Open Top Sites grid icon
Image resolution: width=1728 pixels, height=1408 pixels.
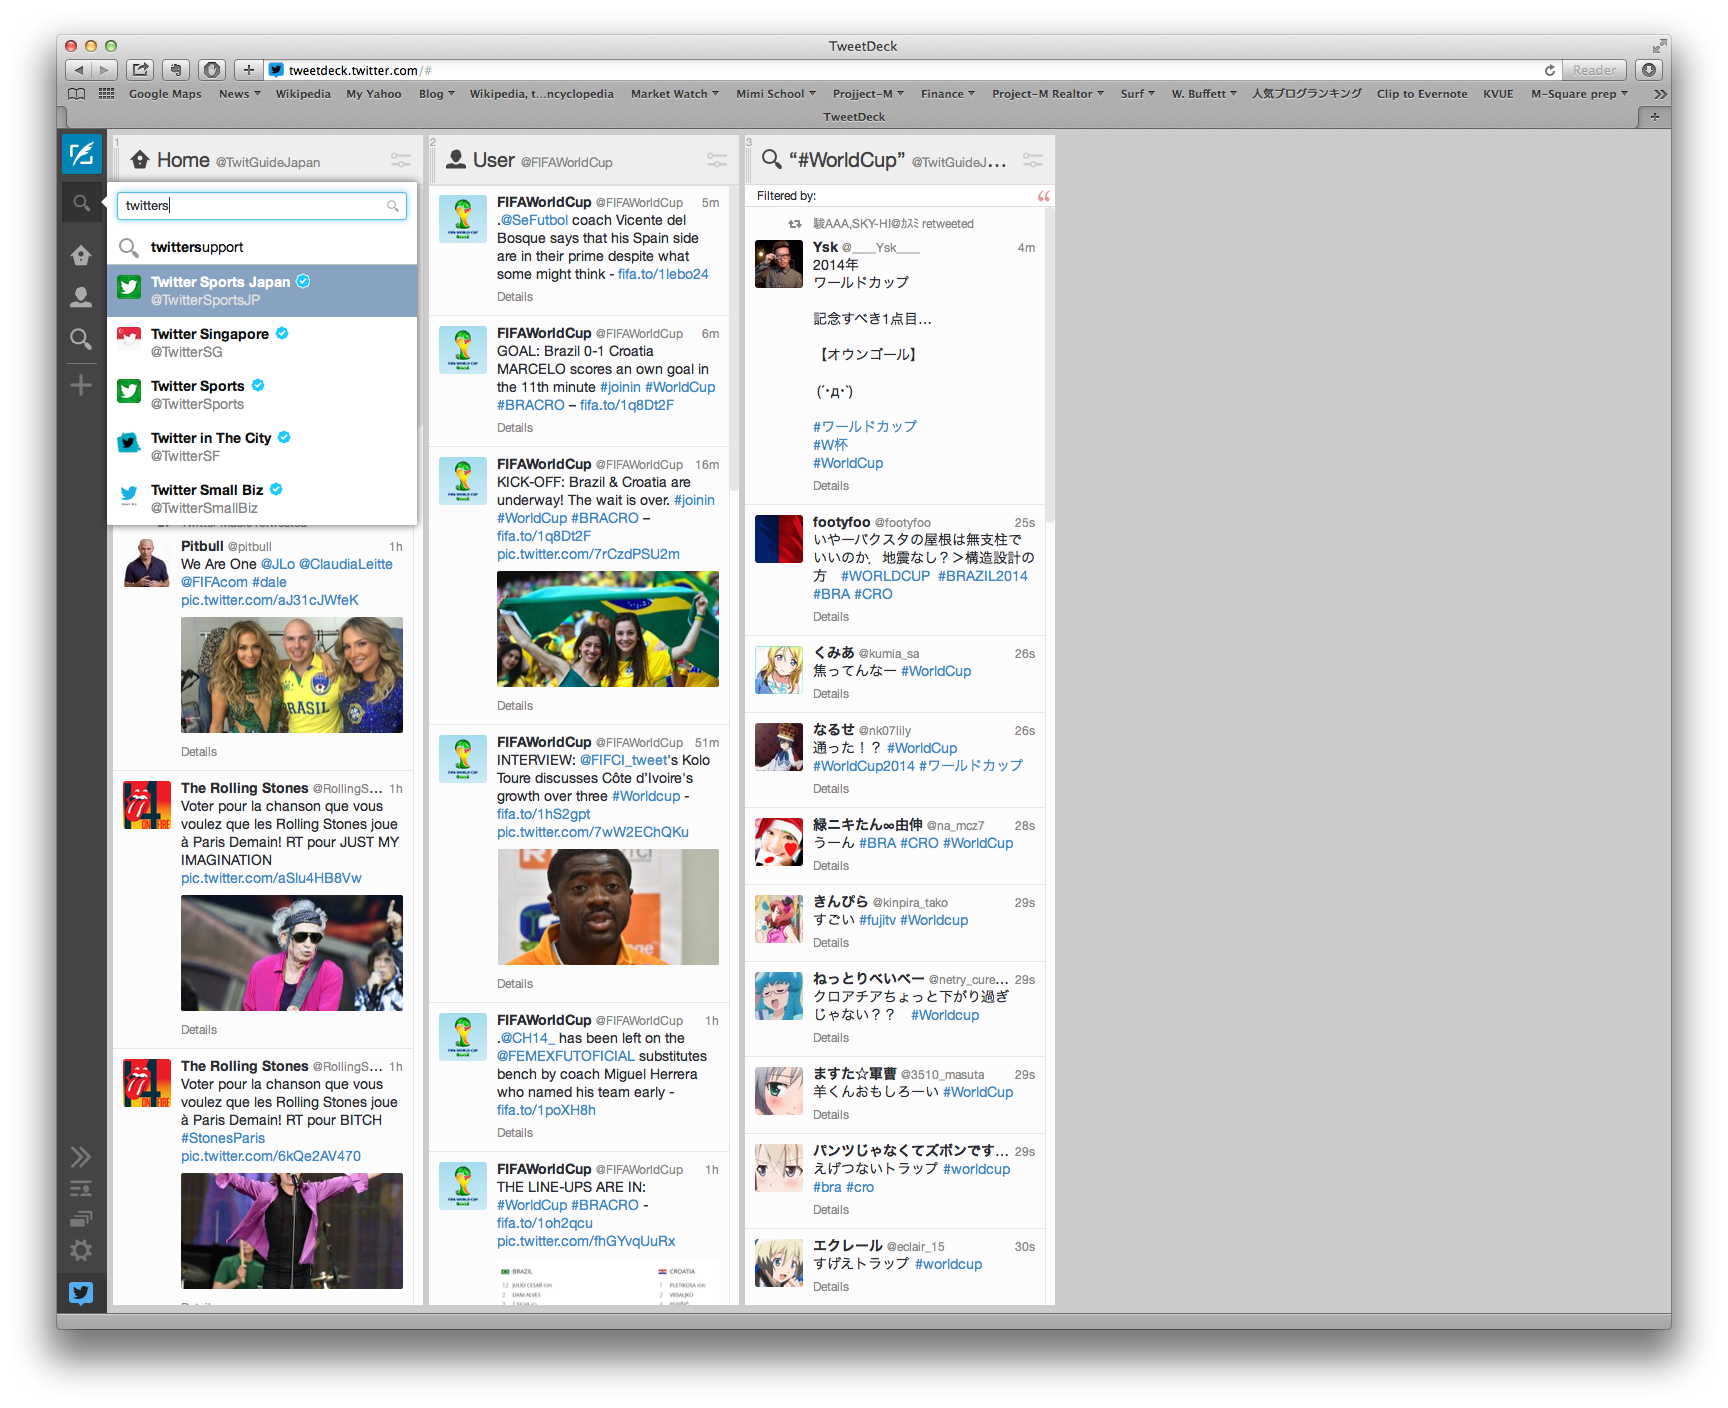coord(107,94)
